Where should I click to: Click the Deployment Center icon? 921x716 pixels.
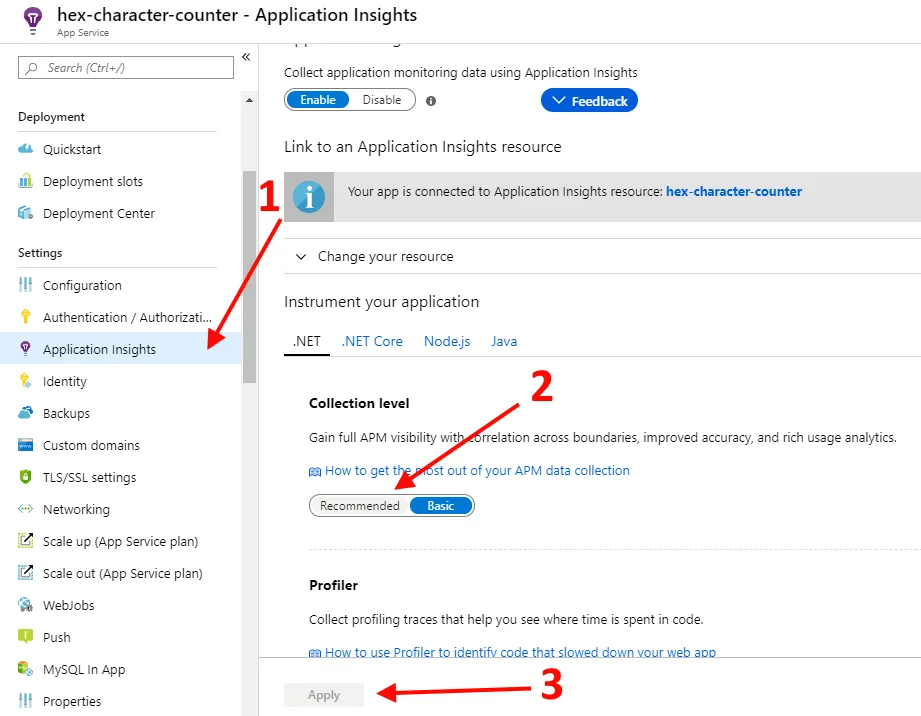point(26,214)
